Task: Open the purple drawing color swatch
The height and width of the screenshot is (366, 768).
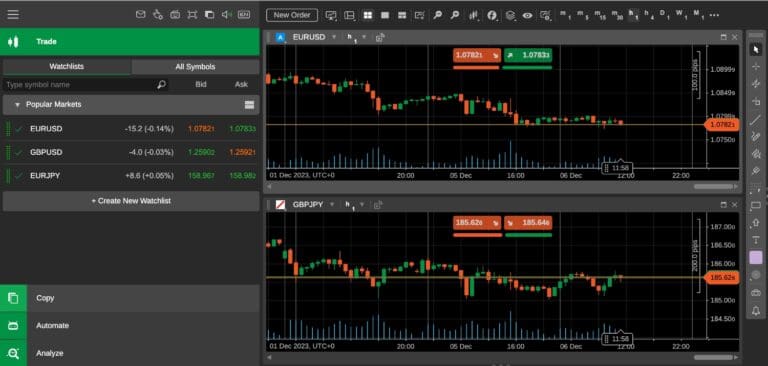Action: point(756,258)
